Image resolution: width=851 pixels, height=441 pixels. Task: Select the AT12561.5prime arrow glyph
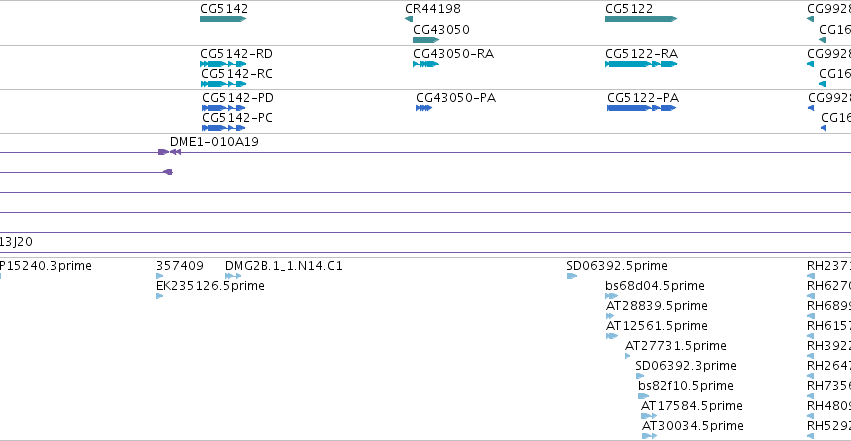point(612,336)
